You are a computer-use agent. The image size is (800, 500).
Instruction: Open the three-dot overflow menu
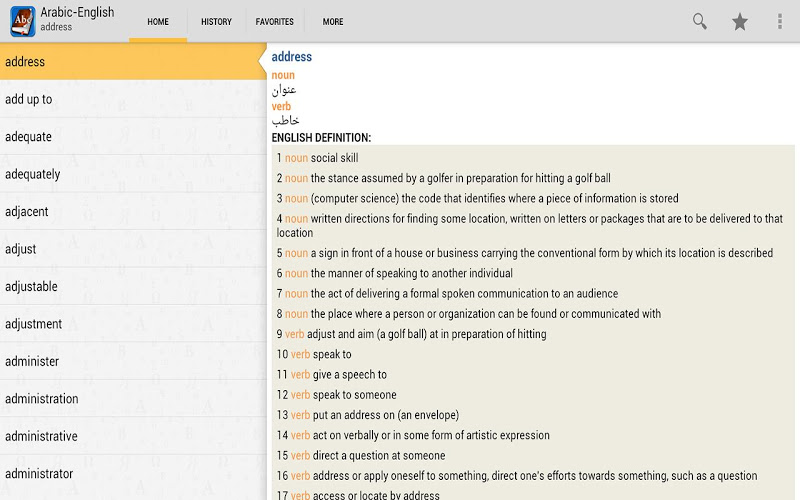[x=780, y=21]
